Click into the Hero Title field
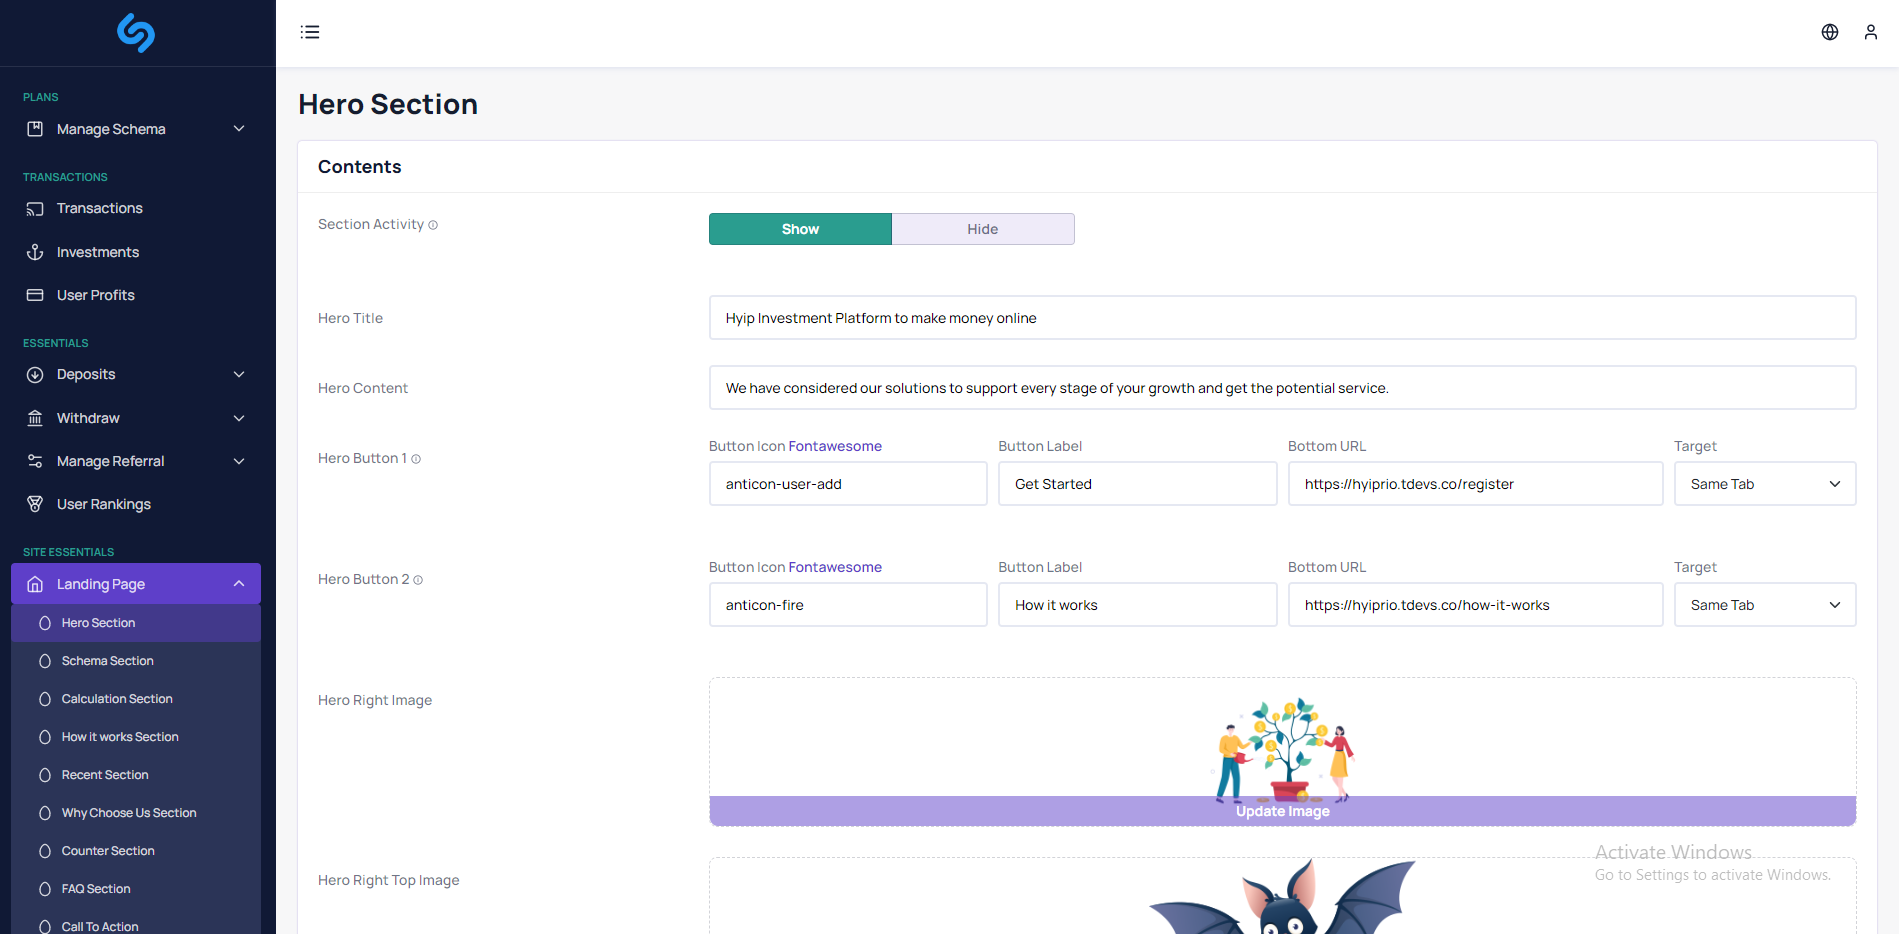 1282,318
